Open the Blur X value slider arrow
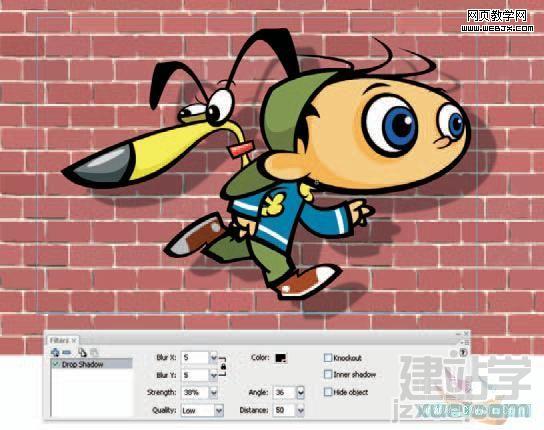The width and height of the screenshot is (544, 430). [x=214, y=357]
